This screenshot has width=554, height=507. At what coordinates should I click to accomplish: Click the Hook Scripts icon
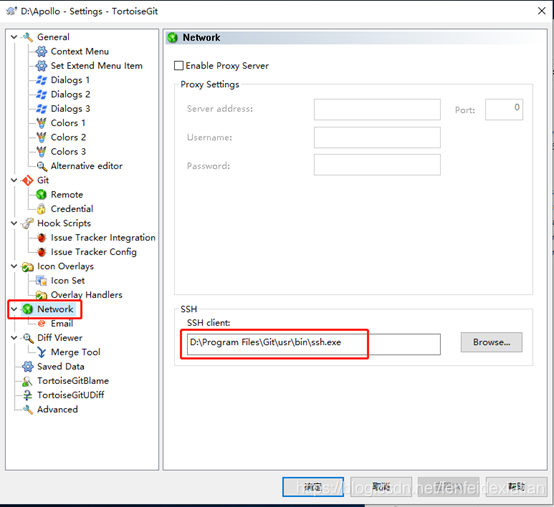click(28, 223)
